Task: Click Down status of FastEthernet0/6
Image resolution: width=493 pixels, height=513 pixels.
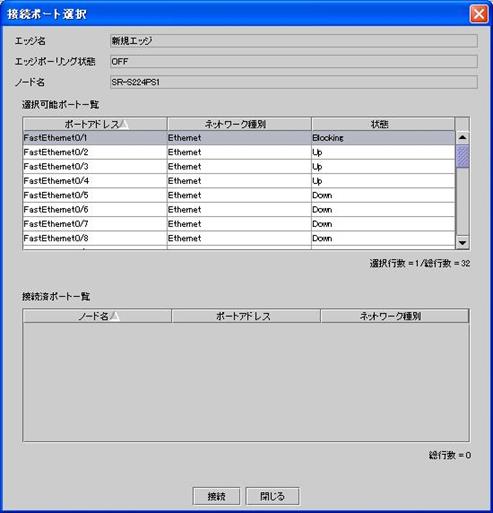Action: [383, 210]
